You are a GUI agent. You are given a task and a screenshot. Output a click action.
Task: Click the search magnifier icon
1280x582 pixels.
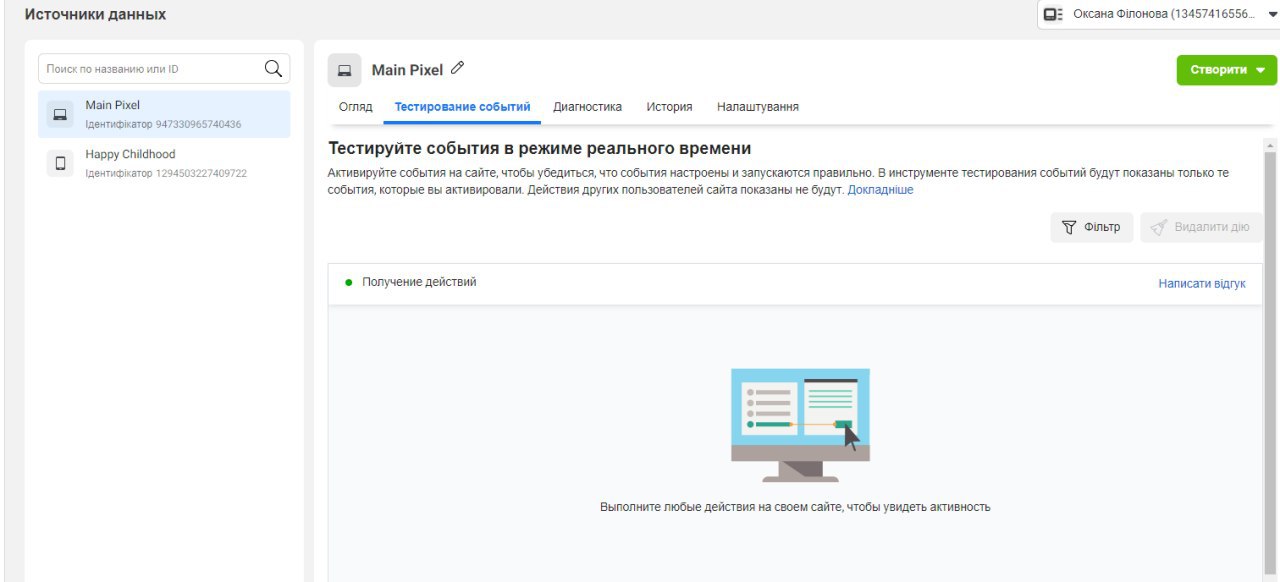tap(273, 68)
